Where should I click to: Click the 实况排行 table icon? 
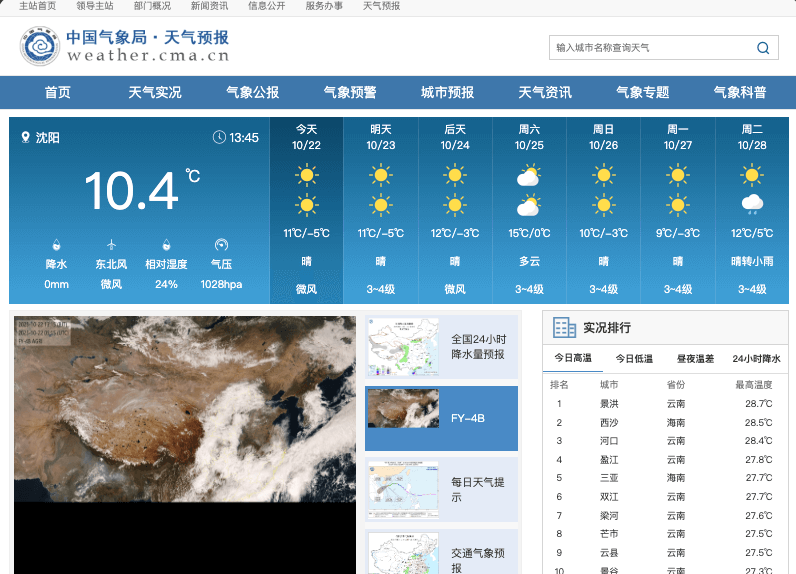coord(564,328)
